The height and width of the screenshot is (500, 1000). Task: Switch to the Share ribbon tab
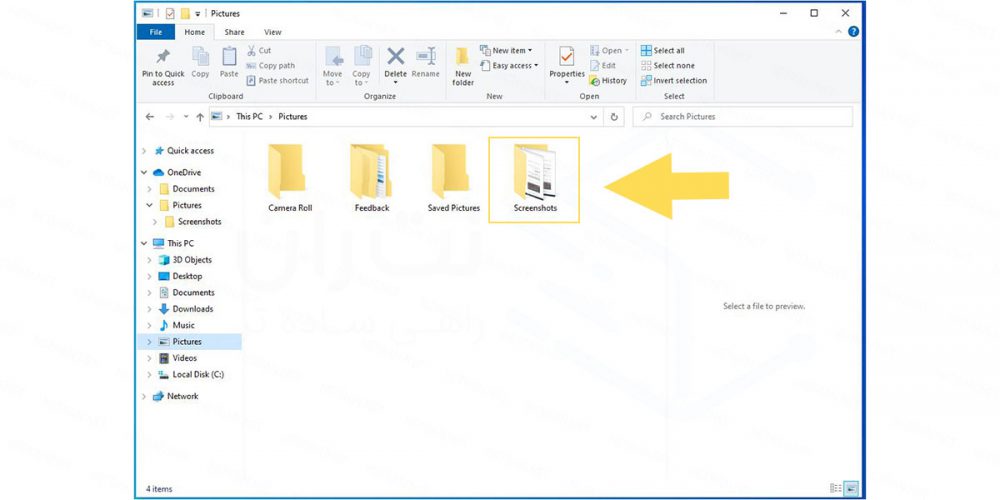tap(234, 32)
